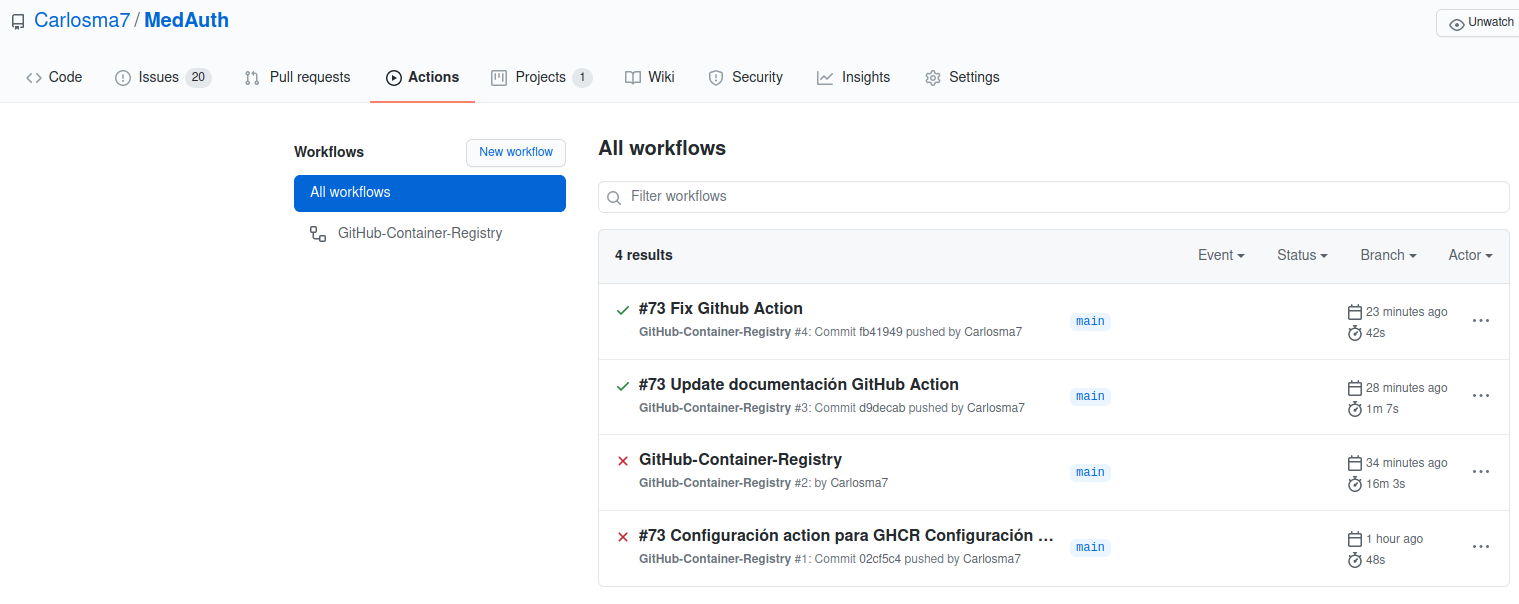Open the '#73 Fix Github Action' run

coord(721,308)
